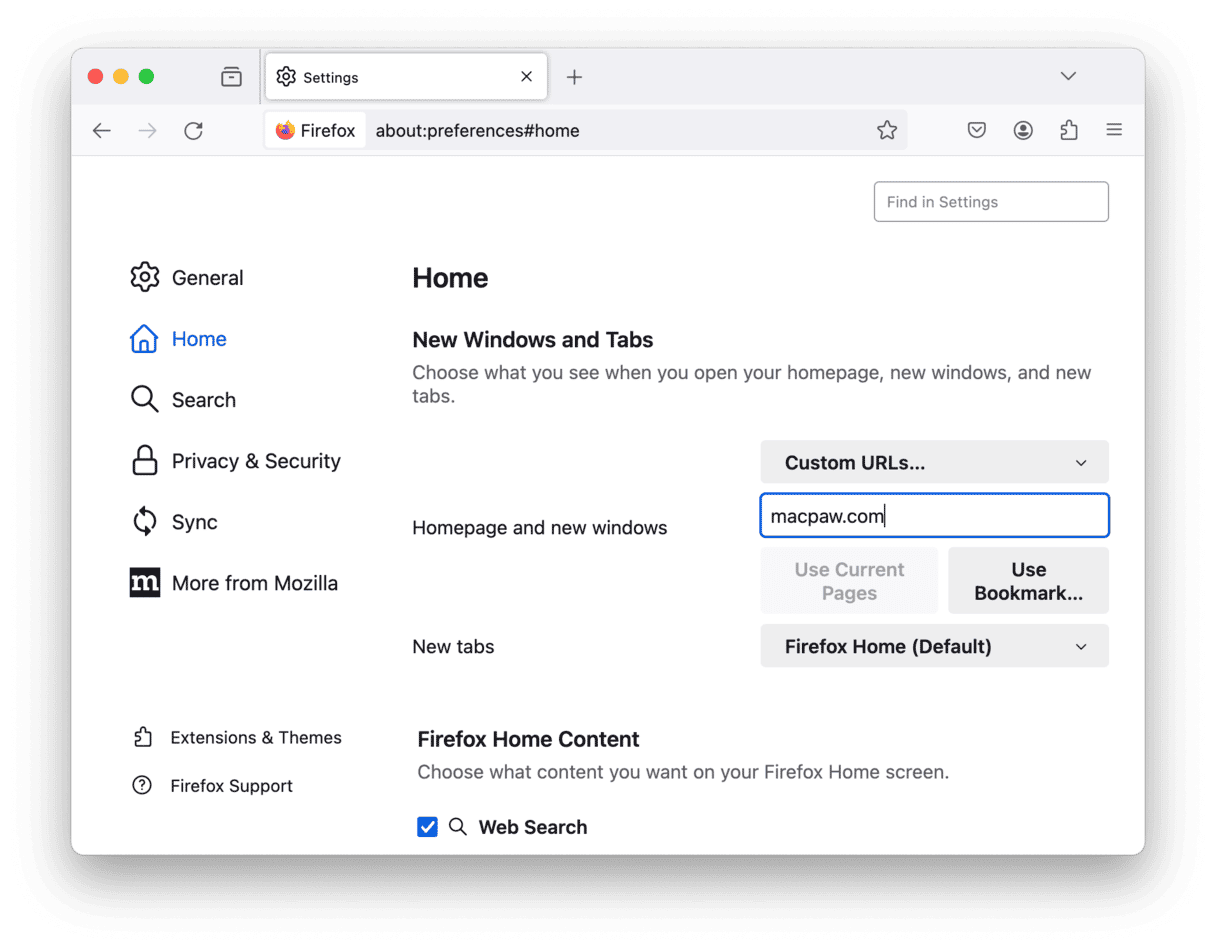This screenshot has height=949, width=1216.
Task: Open the Firefox Home (Default) dropdown
Action: pyautogui.click(x=934, y=646)
